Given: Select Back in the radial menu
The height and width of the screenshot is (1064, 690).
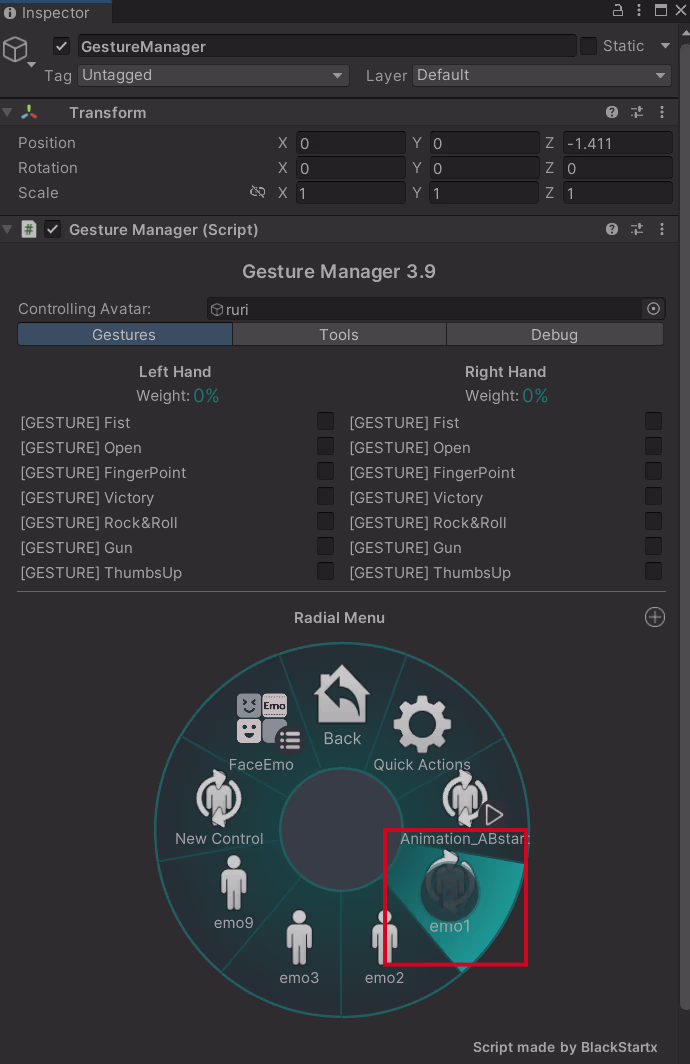Looking at the screenshot, I should pos(342,706).
